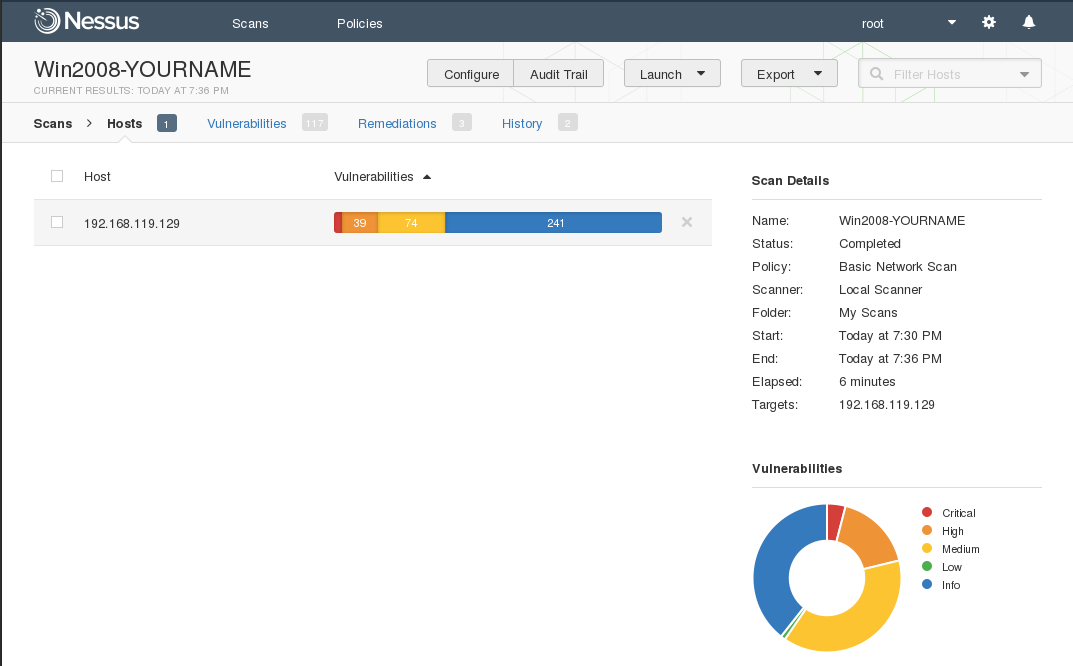This screenshot has width=1073, height=666.
Task: Open the settings gear icon
Action: 989,22
